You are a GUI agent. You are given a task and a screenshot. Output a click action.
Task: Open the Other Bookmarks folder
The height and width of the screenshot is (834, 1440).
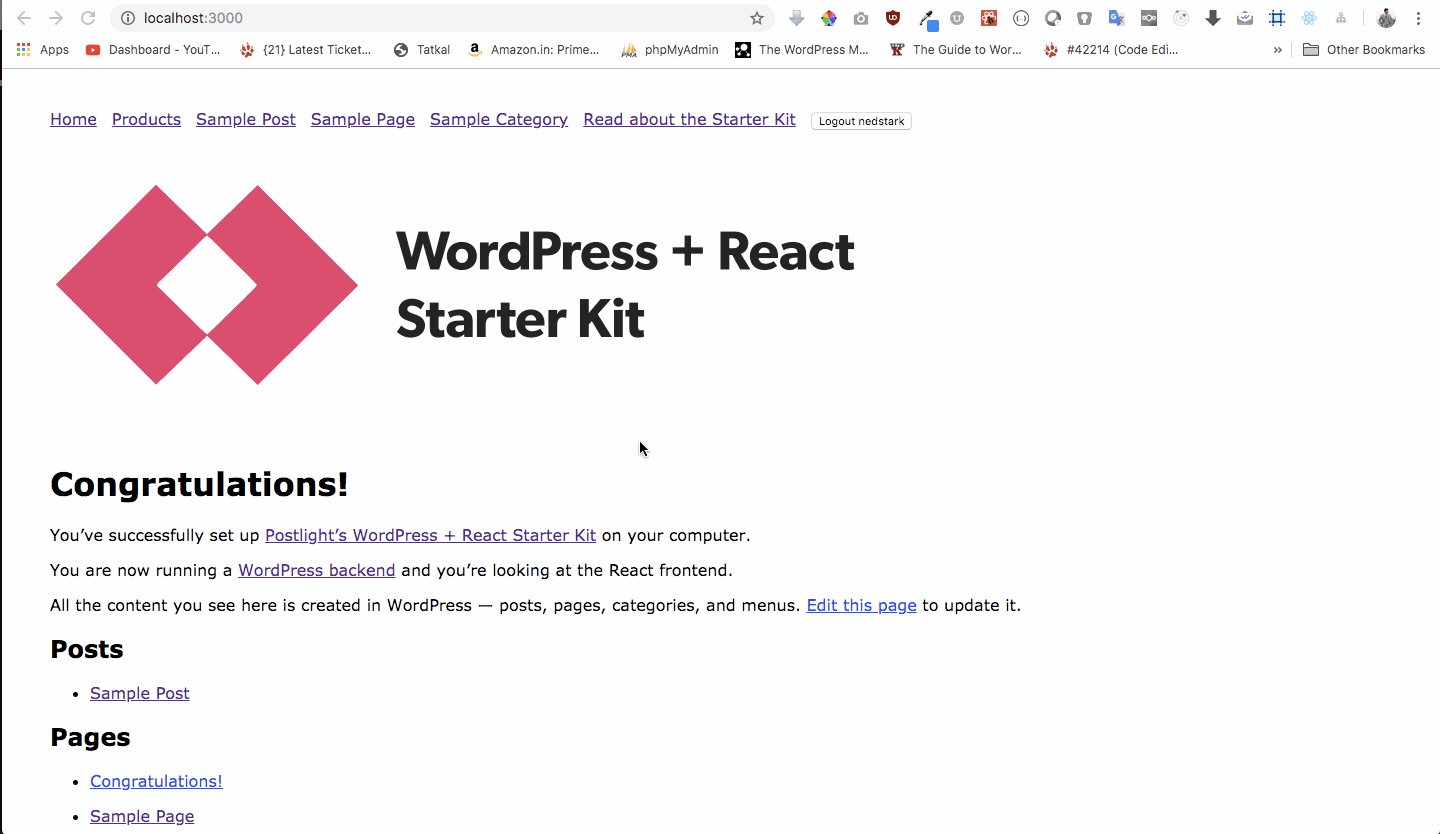pos(1364,49)
